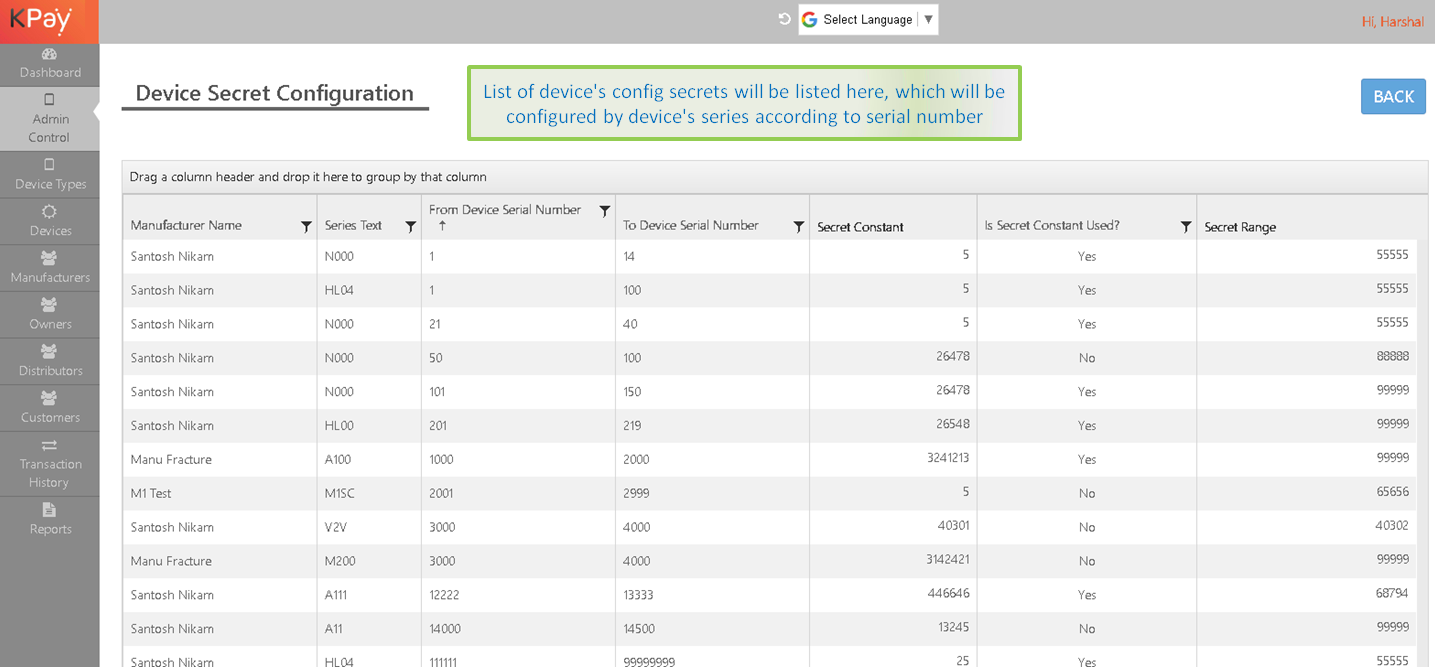This screenshot has height=670, width=1435.
Task: Open the Devices gear icon
Action: pyautogui.click(x=49, y=212)
